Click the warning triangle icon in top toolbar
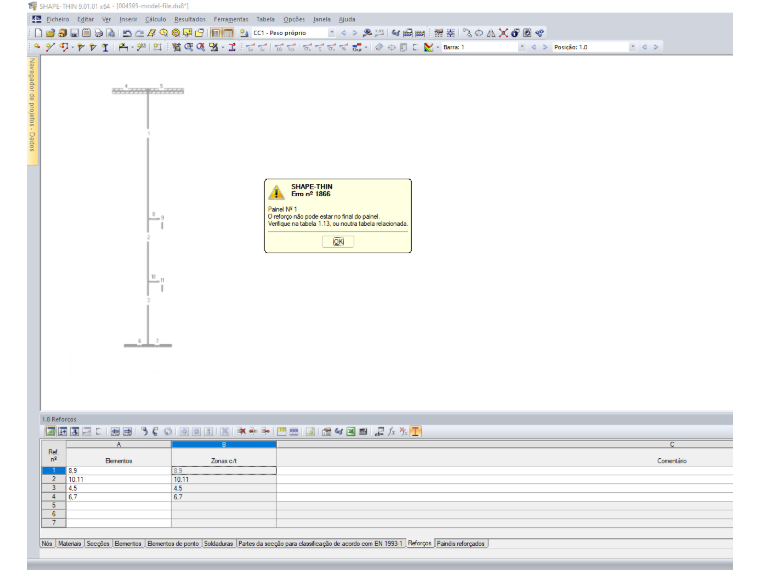760x570 pixels. [x=491, y=33]
